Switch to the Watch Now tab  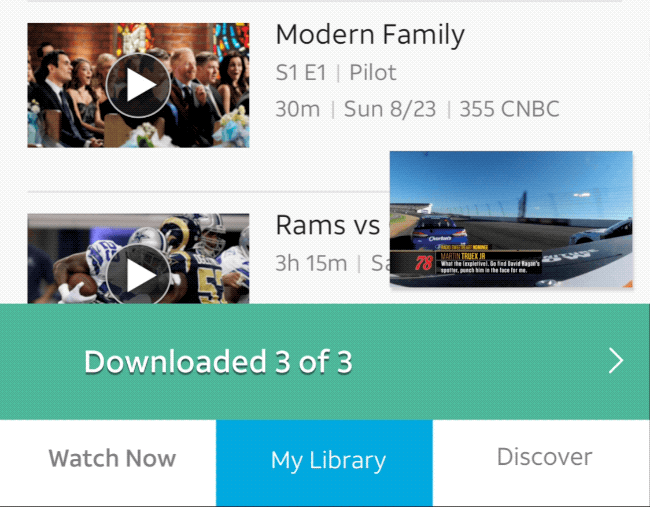pyautogui.click(x=112, y=459)
